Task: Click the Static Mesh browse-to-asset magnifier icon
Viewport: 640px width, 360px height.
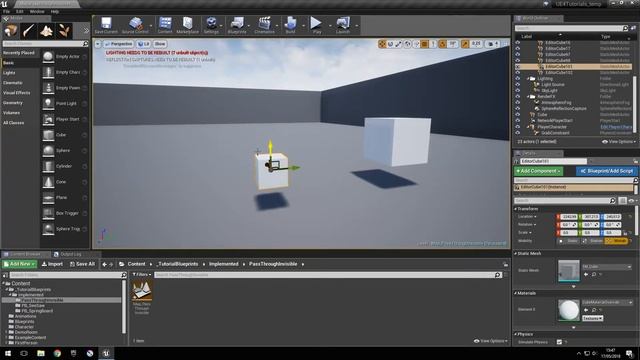Action: [594, 275]
